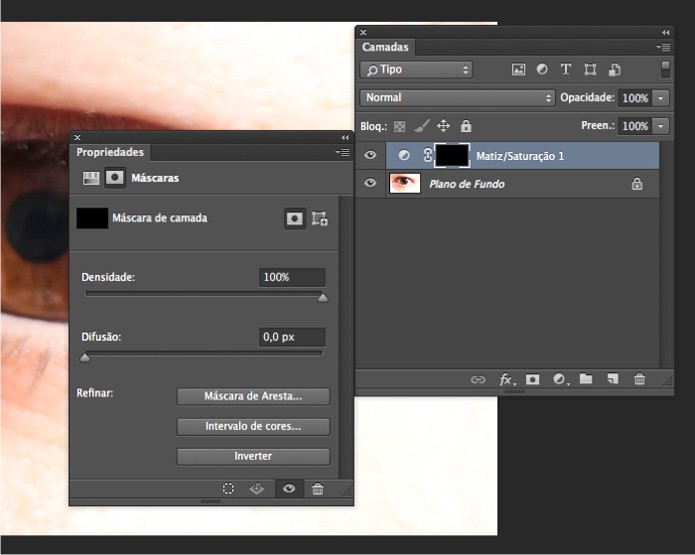Click the add layer mask icon in Camadas

[x=533, y=380]
